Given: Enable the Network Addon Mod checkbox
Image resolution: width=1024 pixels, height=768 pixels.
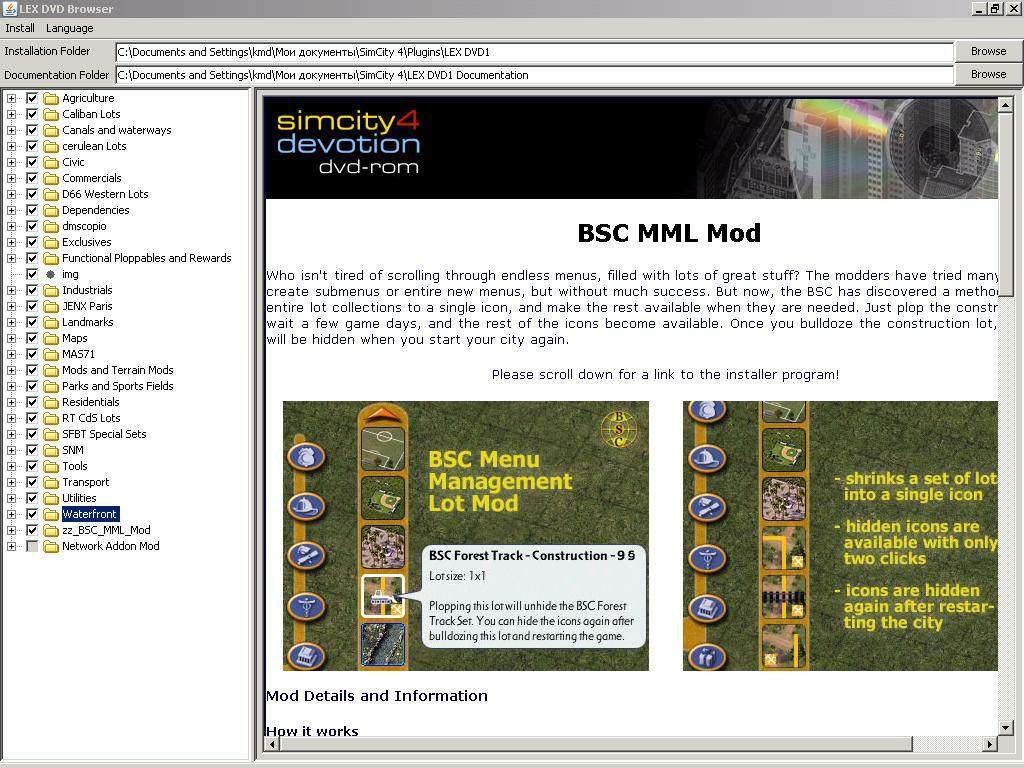Looking at the screenshot, I should (x=32, y=546).
